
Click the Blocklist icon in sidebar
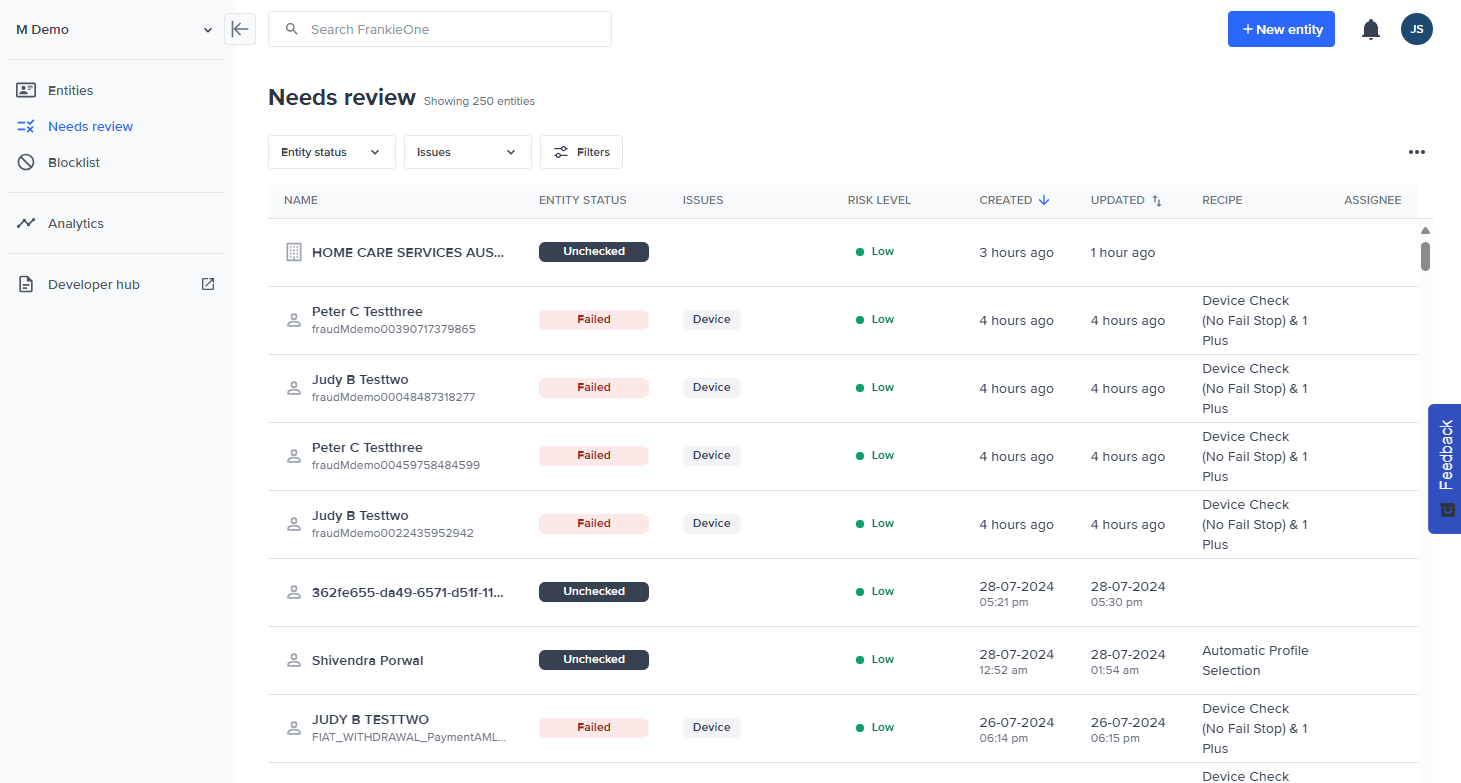[26, 162]
